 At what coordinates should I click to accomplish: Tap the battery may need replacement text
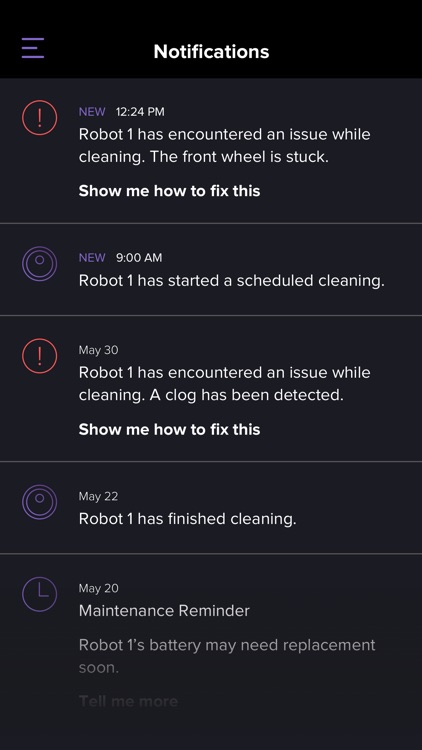click(x=227, y=656)
